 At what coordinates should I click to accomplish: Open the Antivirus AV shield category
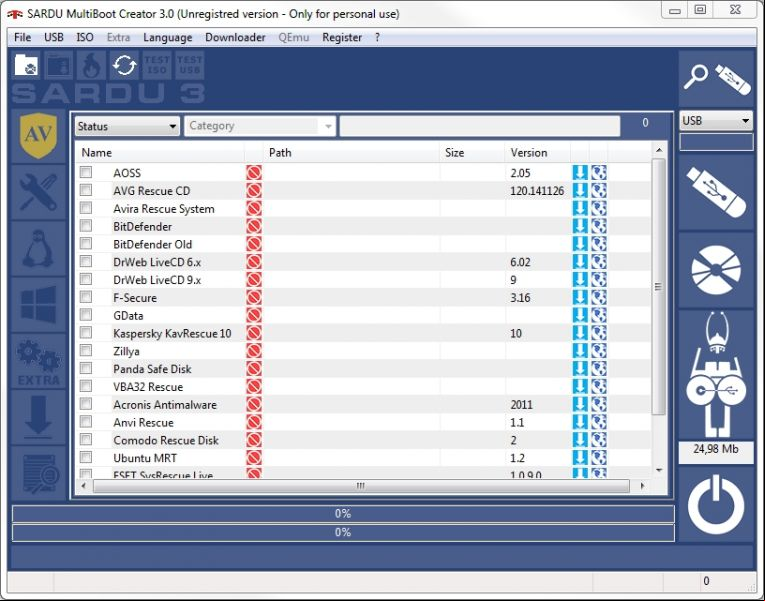coord(38,136)
